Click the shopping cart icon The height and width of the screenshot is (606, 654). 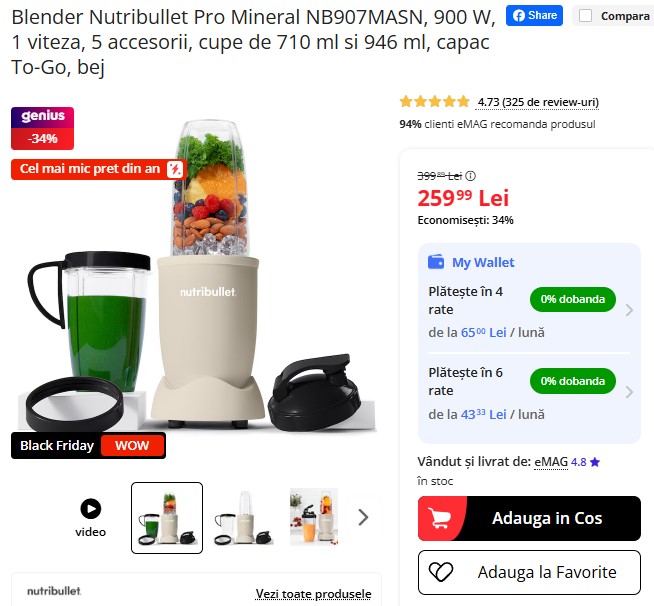click(439, 518)
